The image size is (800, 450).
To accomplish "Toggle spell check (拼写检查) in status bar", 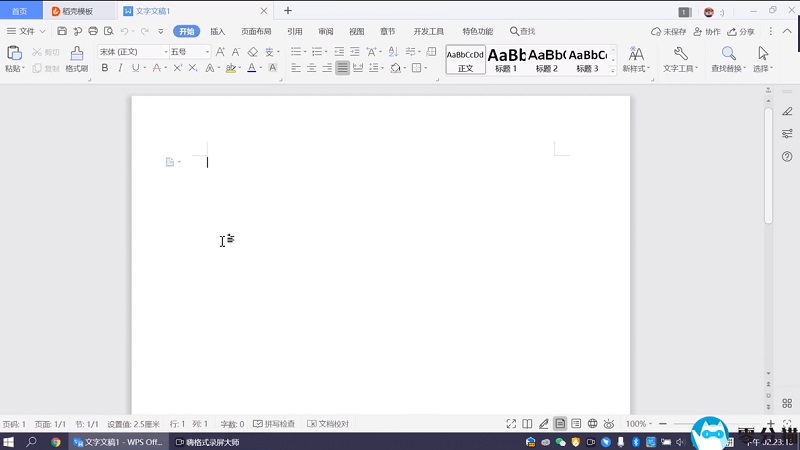I will [x=274, y=424].
